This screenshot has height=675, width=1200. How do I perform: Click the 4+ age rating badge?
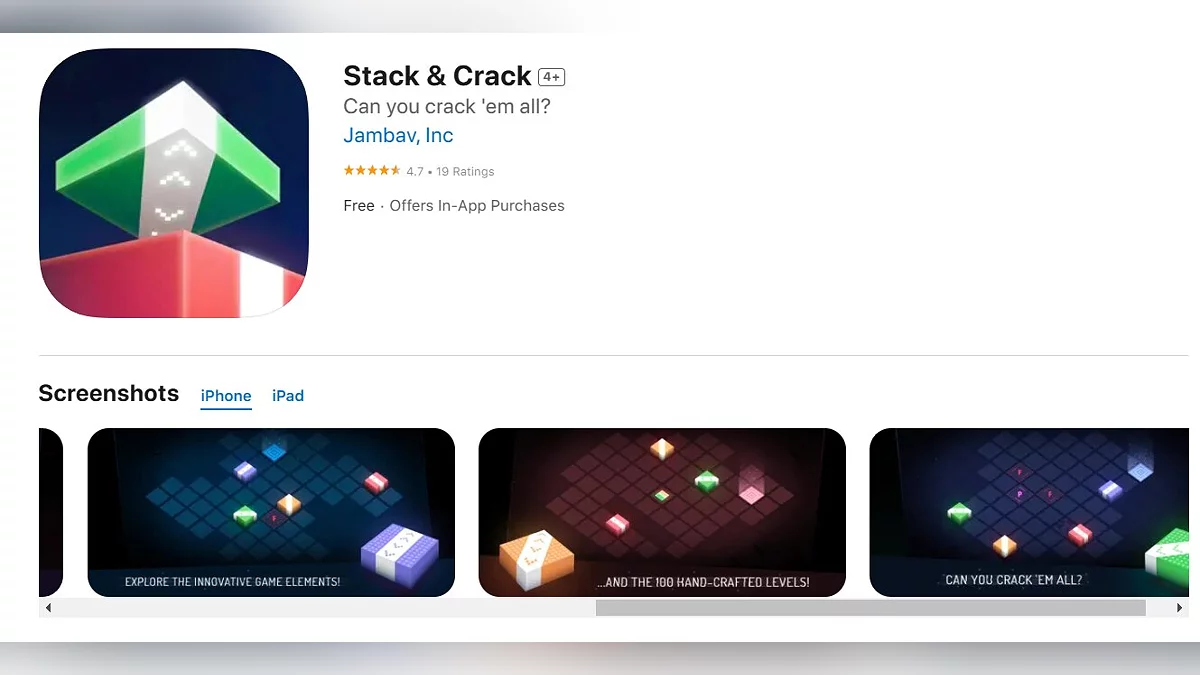point(552,77)
